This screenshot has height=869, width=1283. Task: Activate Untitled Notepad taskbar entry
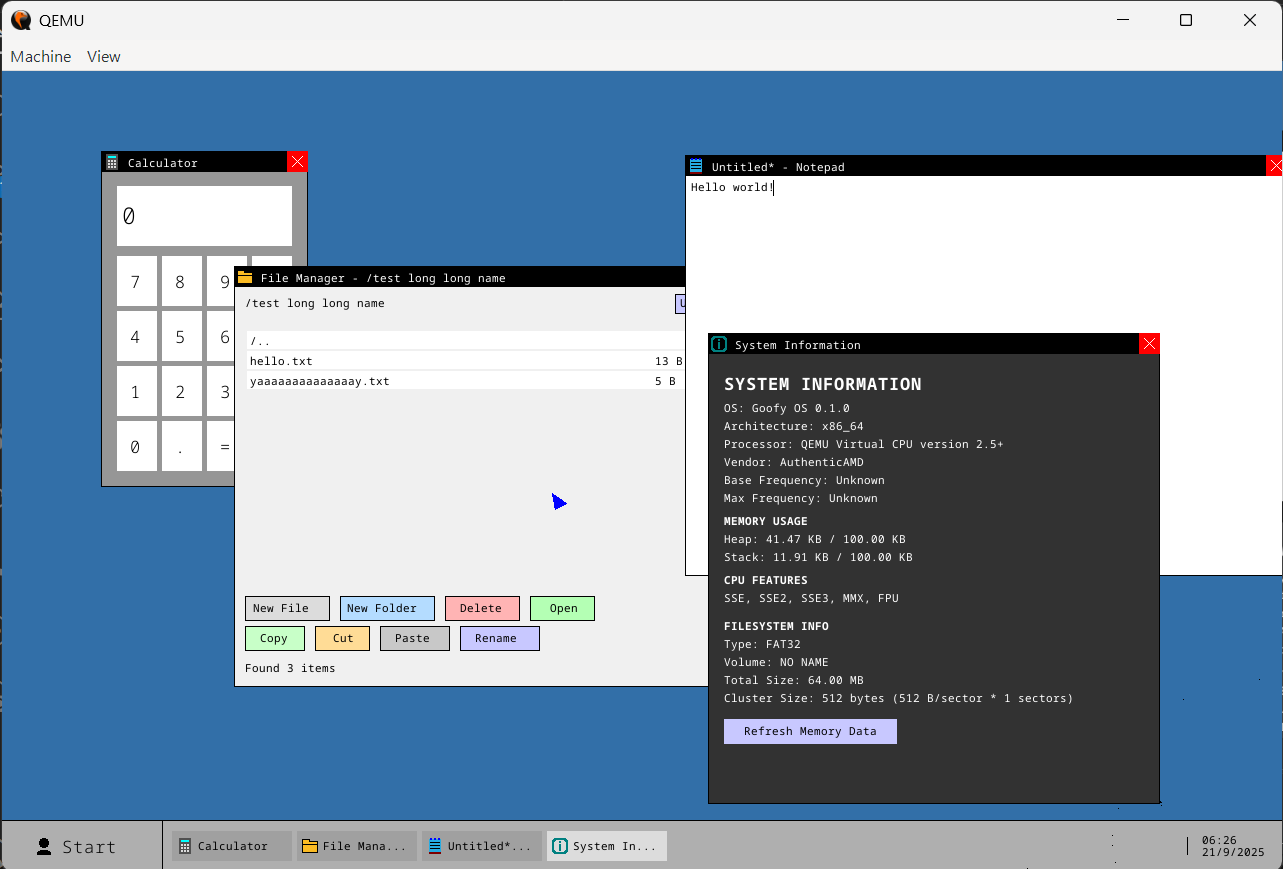[482, 846]
